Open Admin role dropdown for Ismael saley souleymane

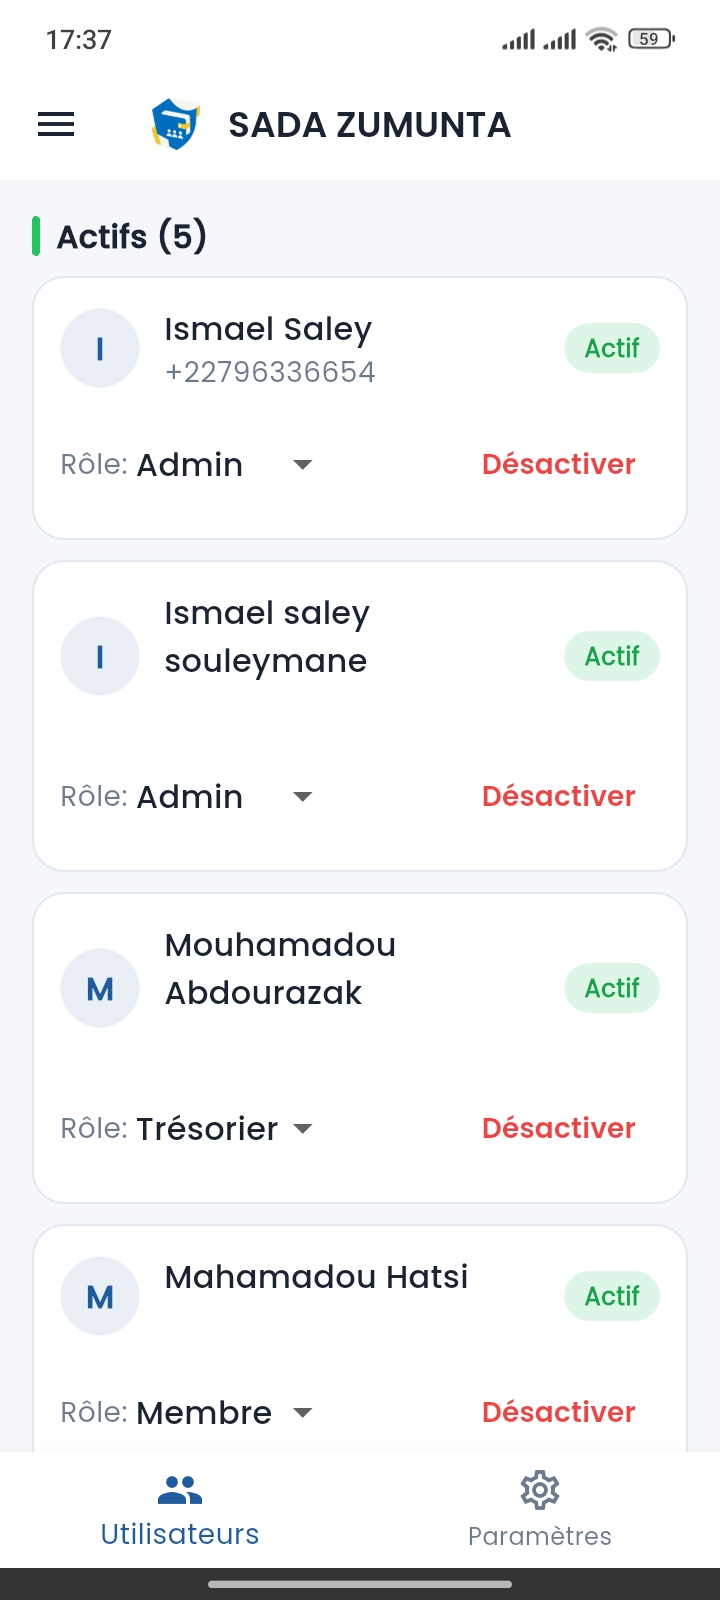302,797
